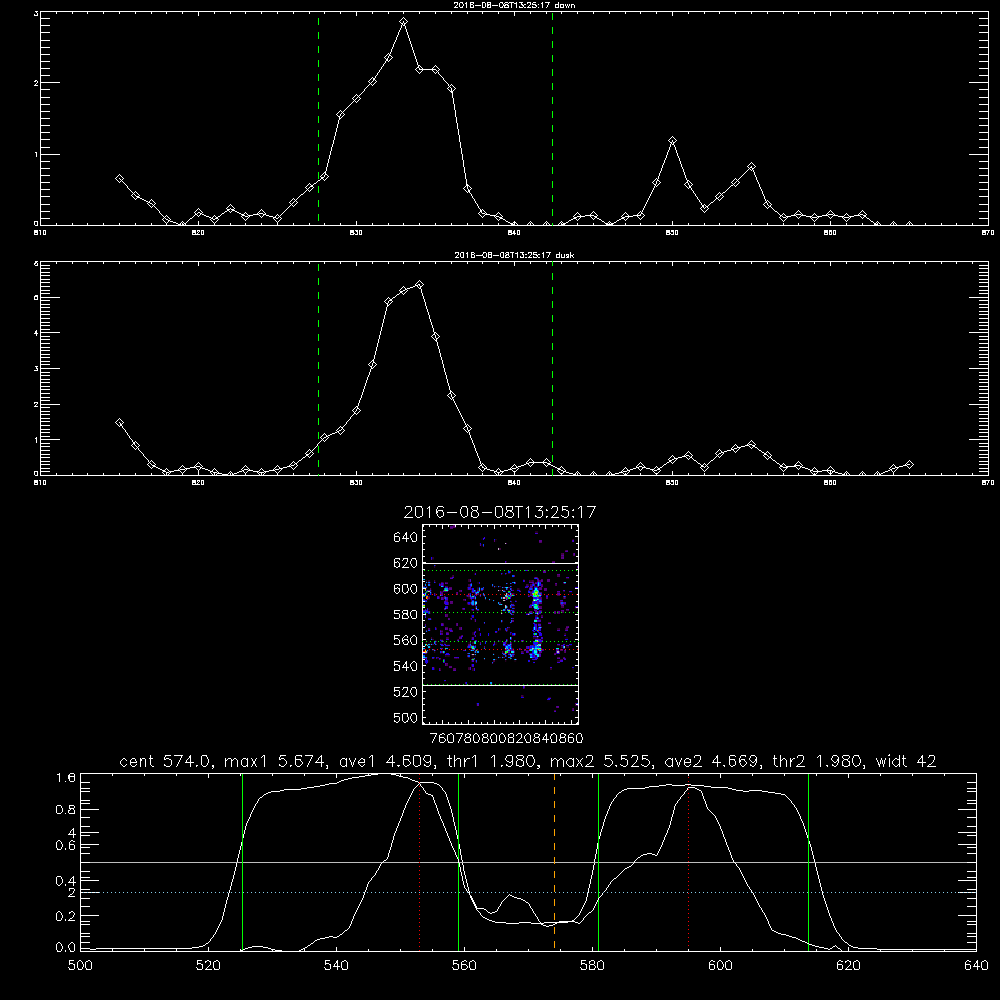The width and height of the screenshot is (1000, 1000).
Task: Select the highest peak diamond in dusk plot
Action: 419,284
